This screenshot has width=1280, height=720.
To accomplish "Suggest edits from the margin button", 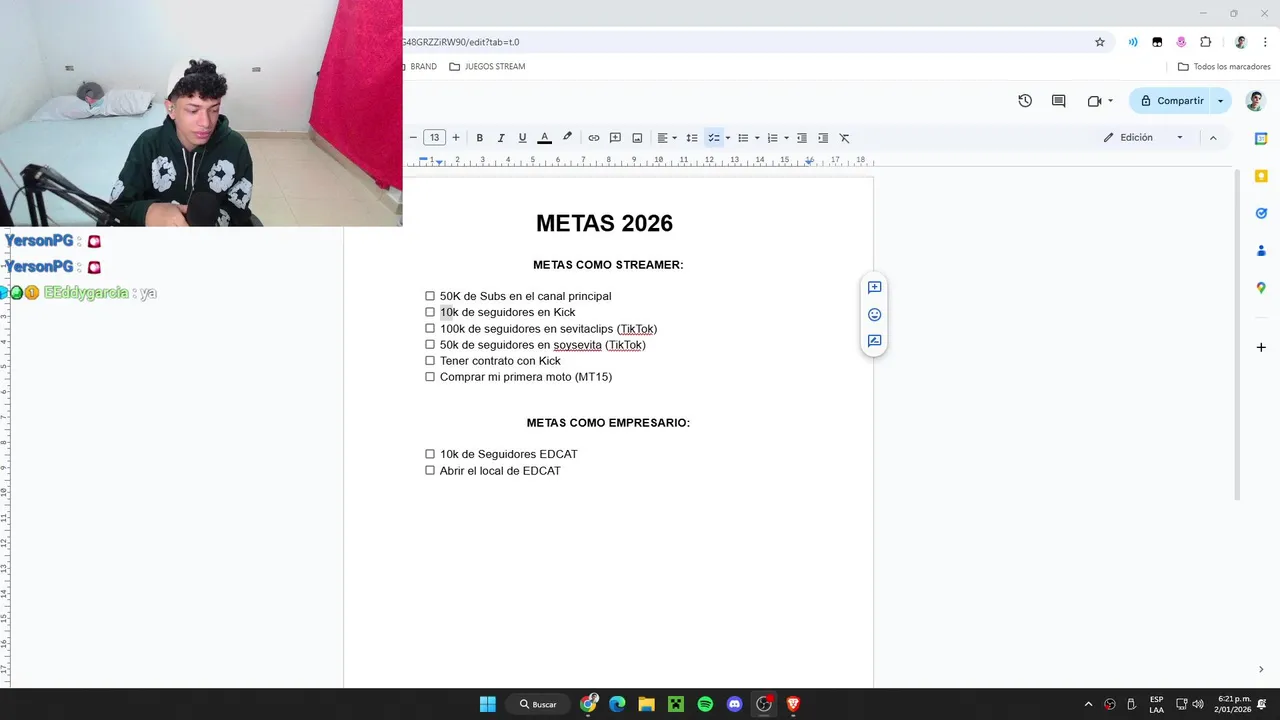I will pos(874,341).
